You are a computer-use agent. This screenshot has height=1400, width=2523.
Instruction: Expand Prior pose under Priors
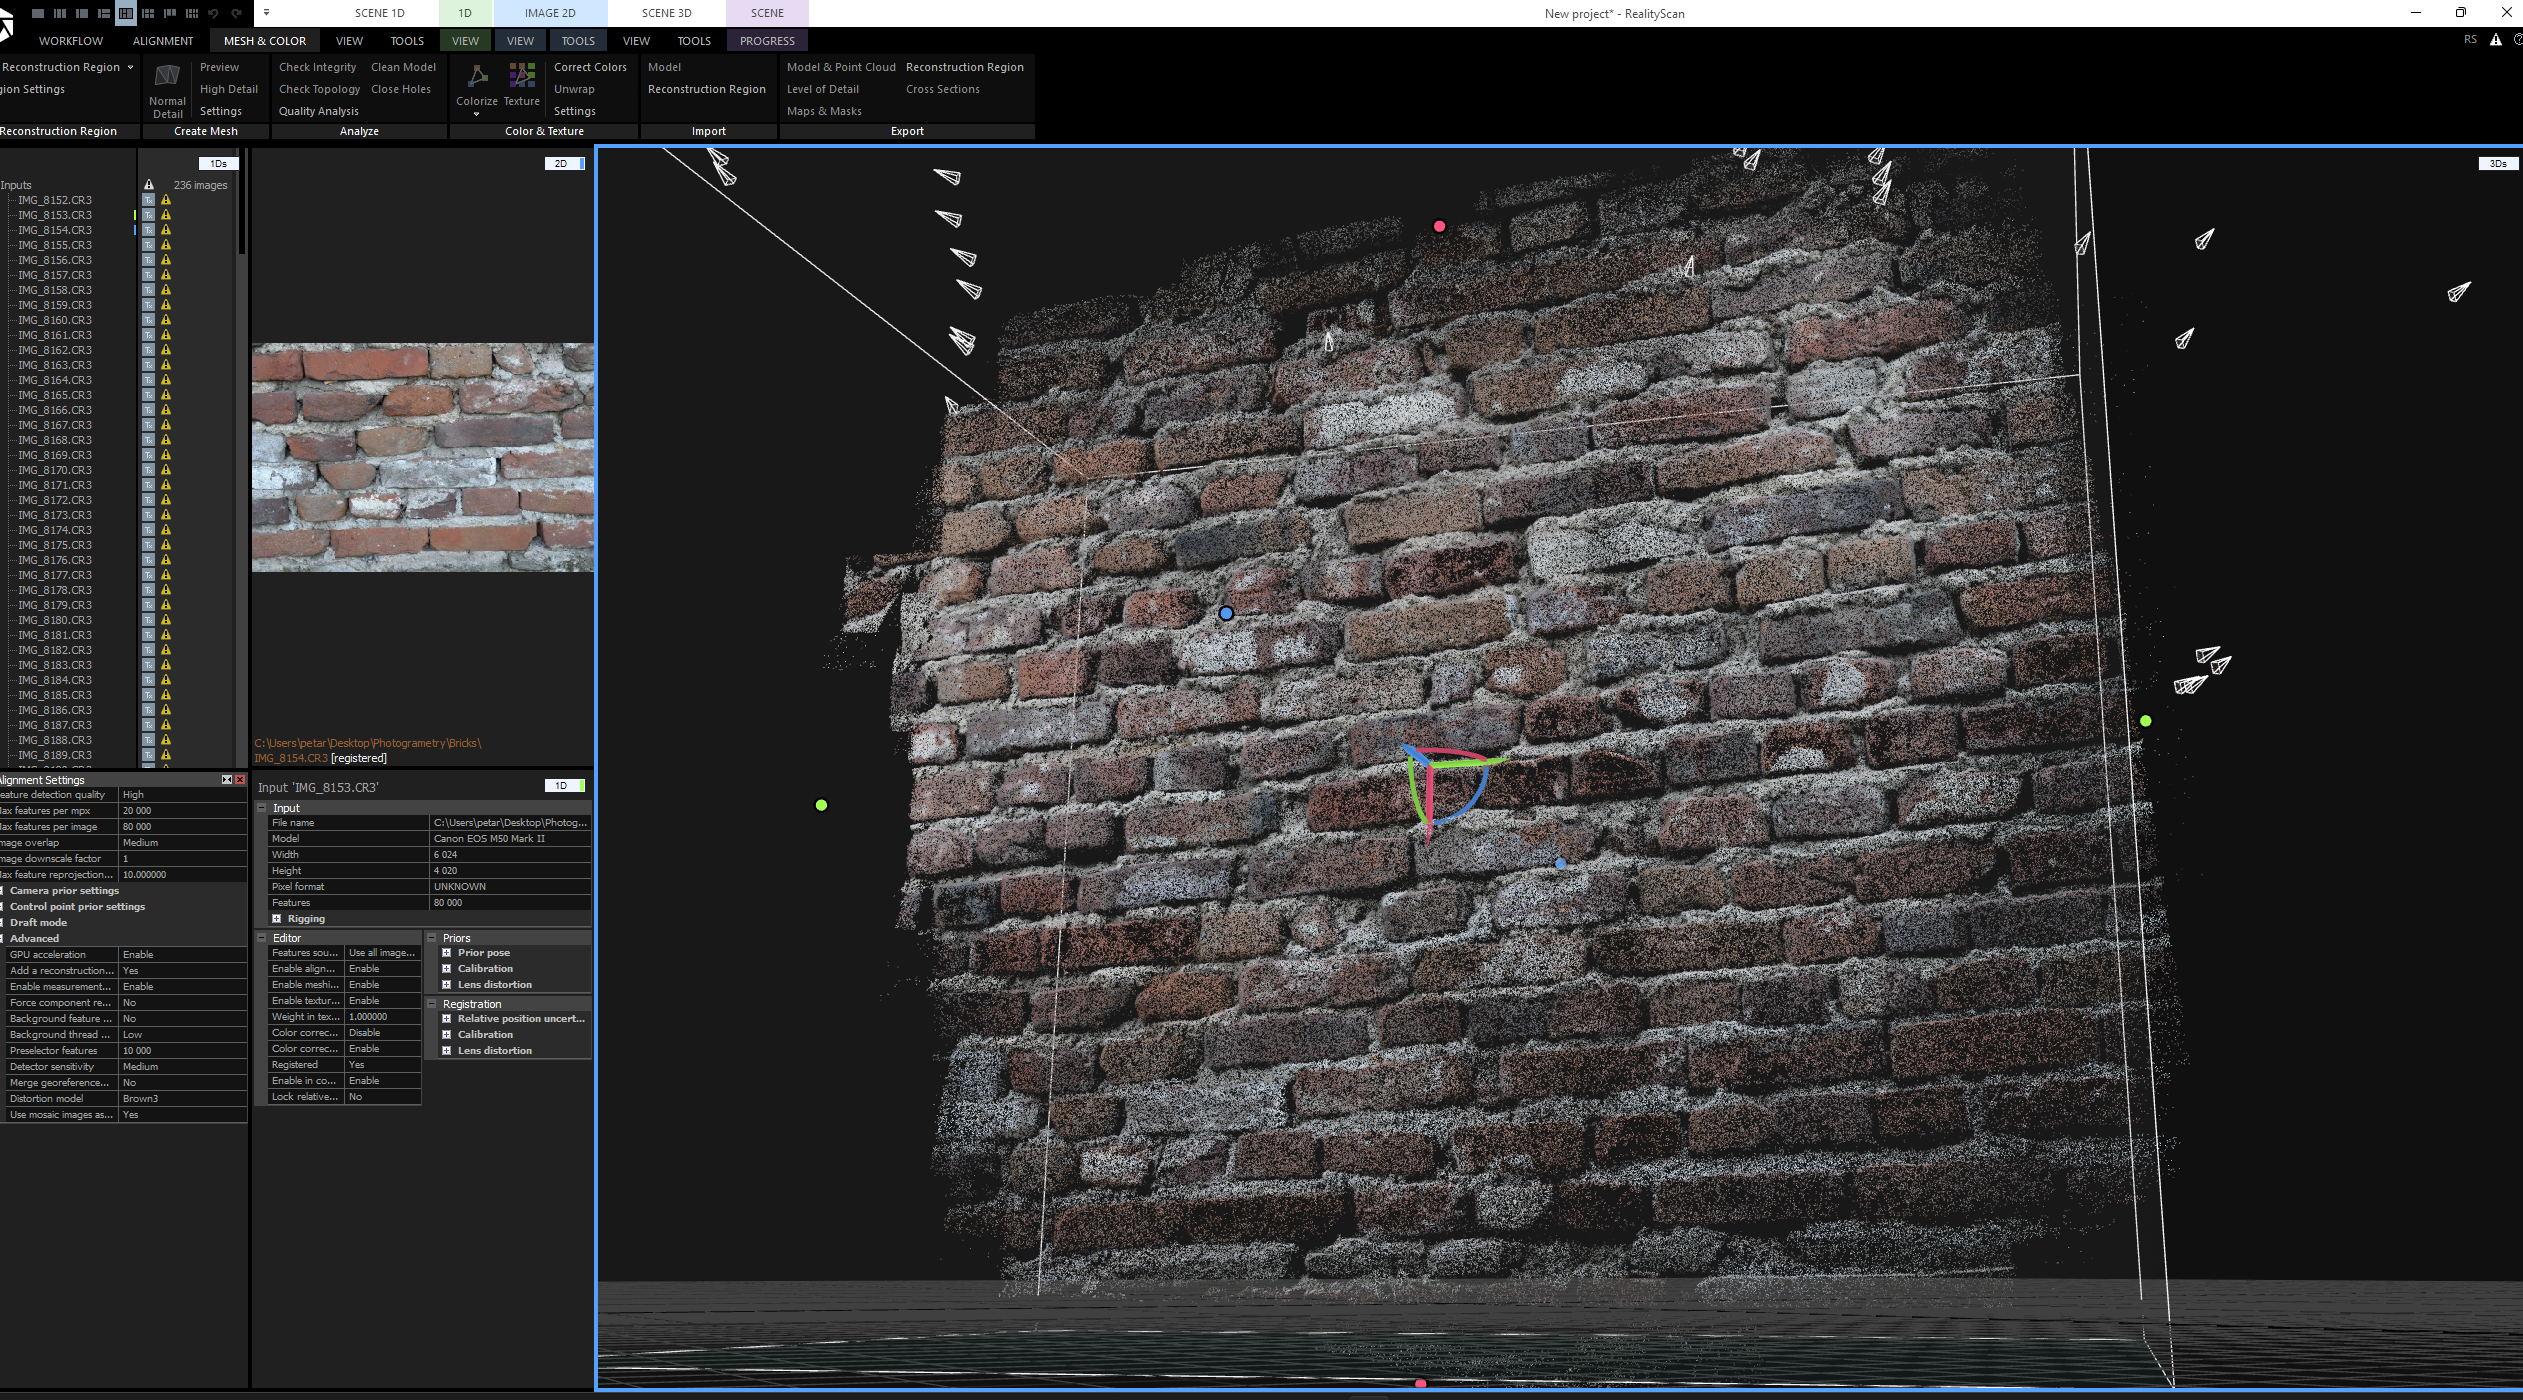[x=447, y=953]
